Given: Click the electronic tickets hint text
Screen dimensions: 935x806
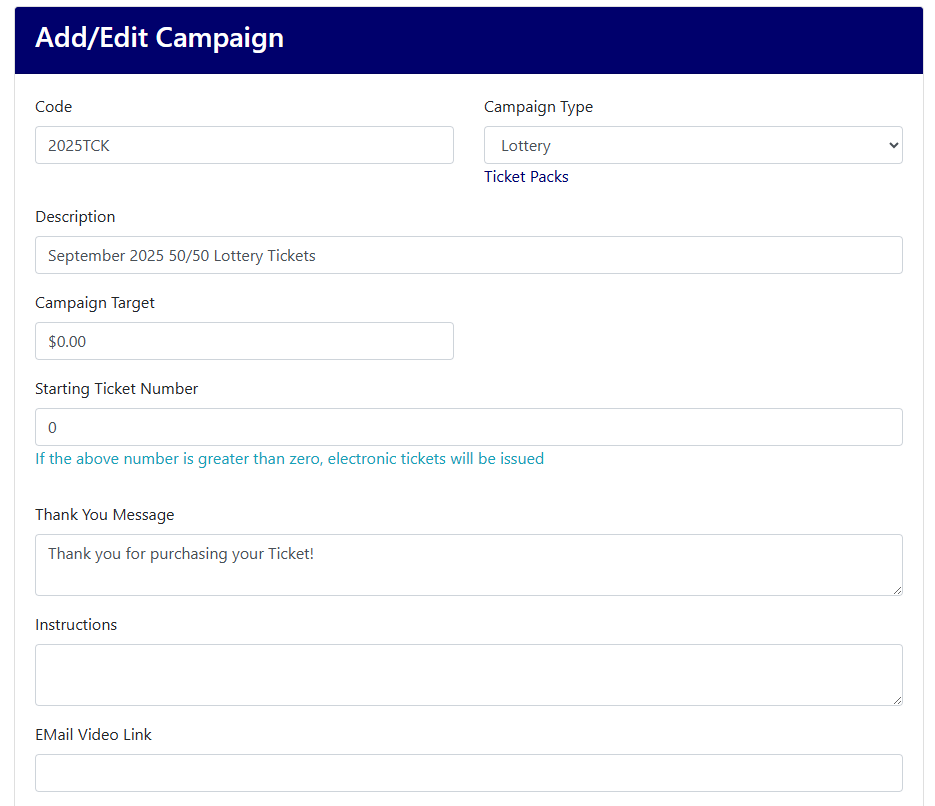Looking at the screenshot, I should coord(289,458).
